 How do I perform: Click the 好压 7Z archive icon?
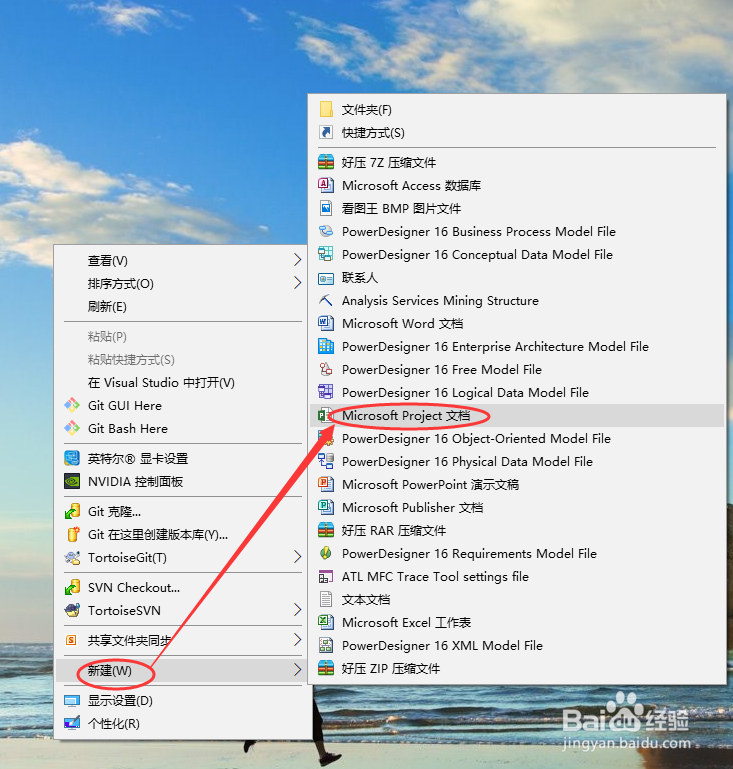(x=326, y=162)
